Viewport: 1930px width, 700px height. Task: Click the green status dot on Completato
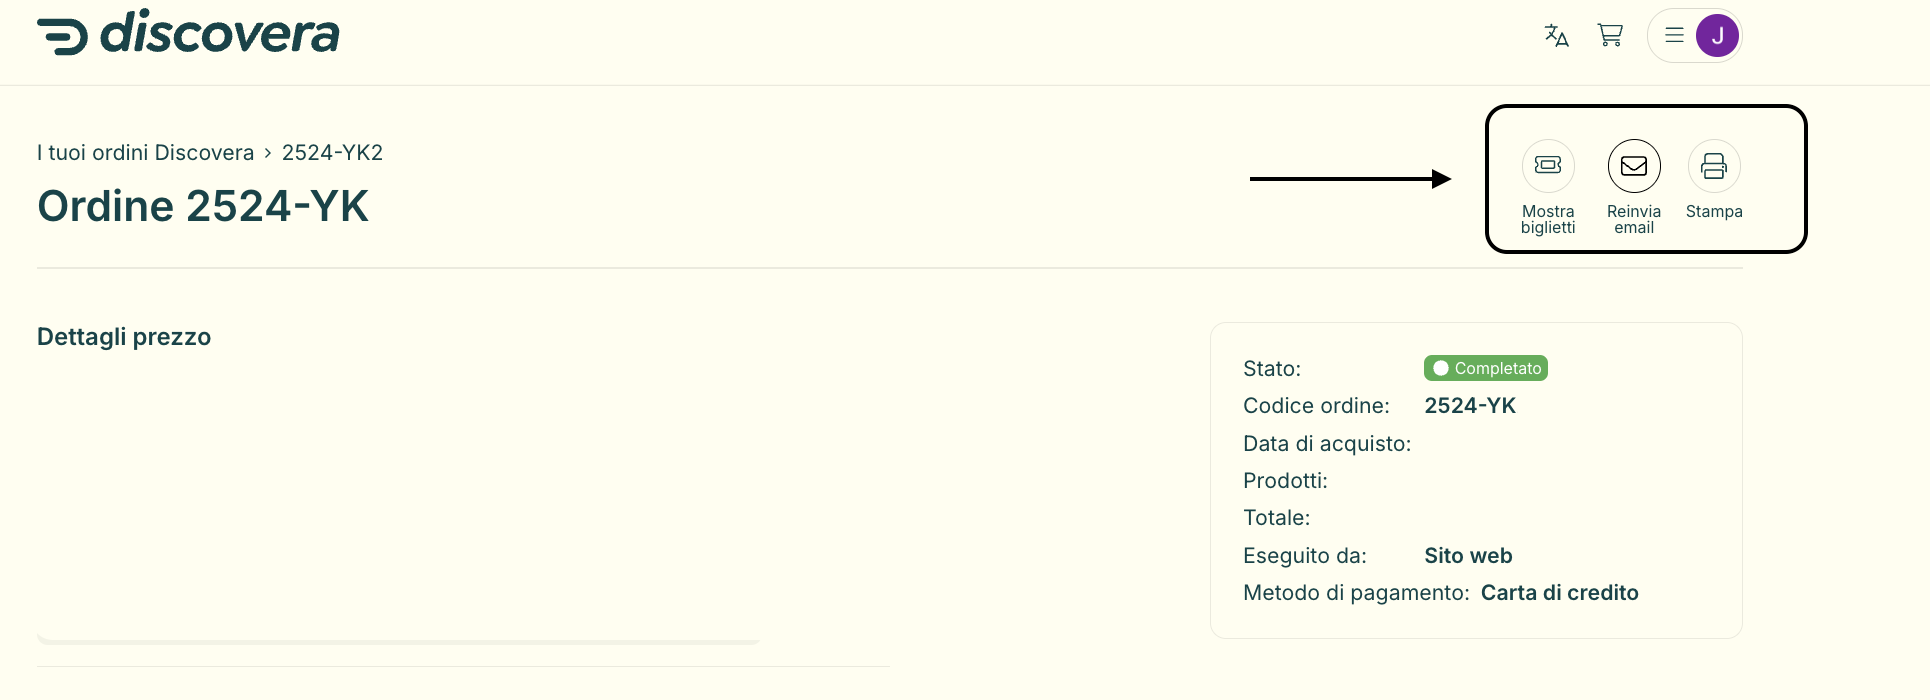1441,367
